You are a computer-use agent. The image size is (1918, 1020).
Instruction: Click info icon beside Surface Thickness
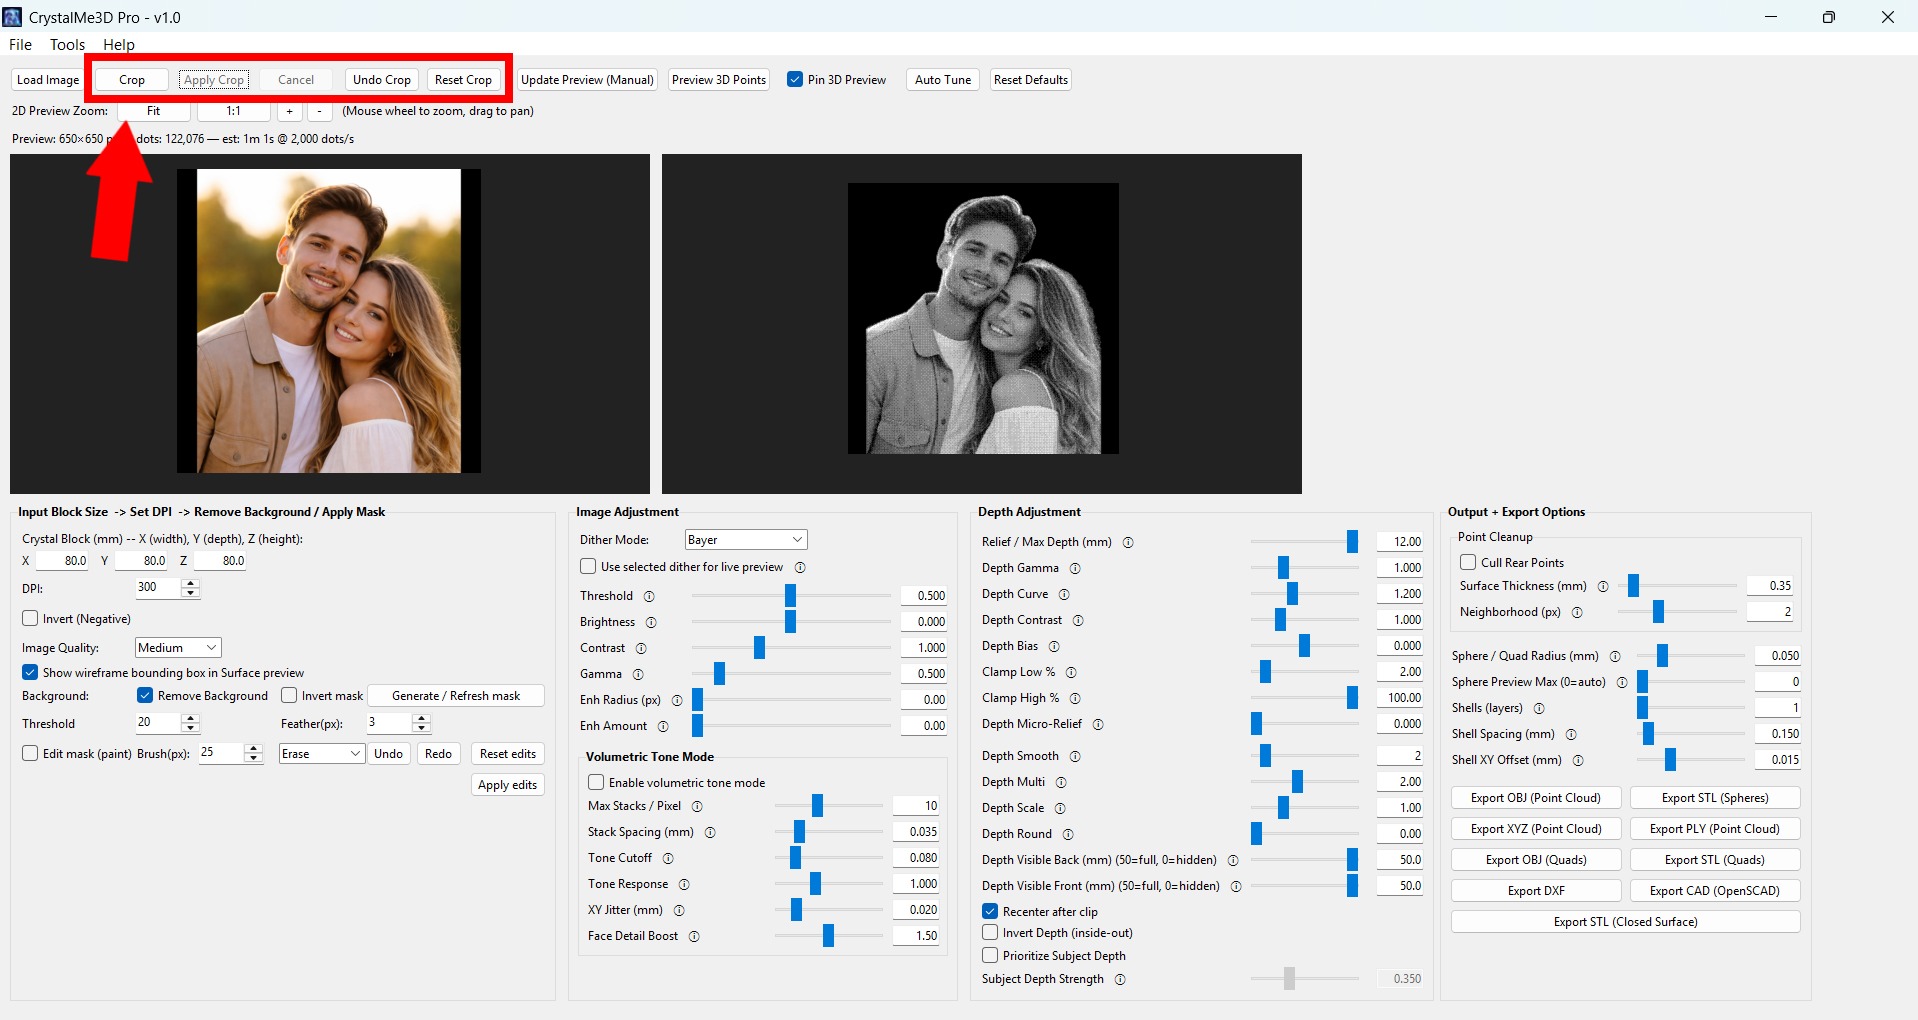[x=1603, y=586]
